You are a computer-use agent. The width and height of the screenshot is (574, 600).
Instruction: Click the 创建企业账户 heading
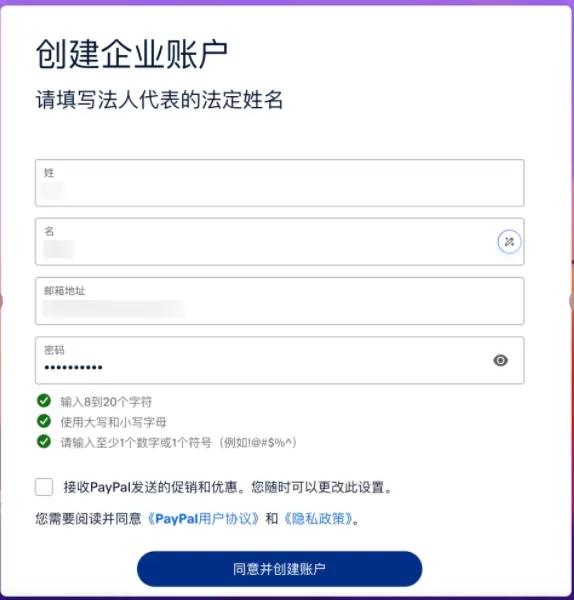click(x=132, y=54)
